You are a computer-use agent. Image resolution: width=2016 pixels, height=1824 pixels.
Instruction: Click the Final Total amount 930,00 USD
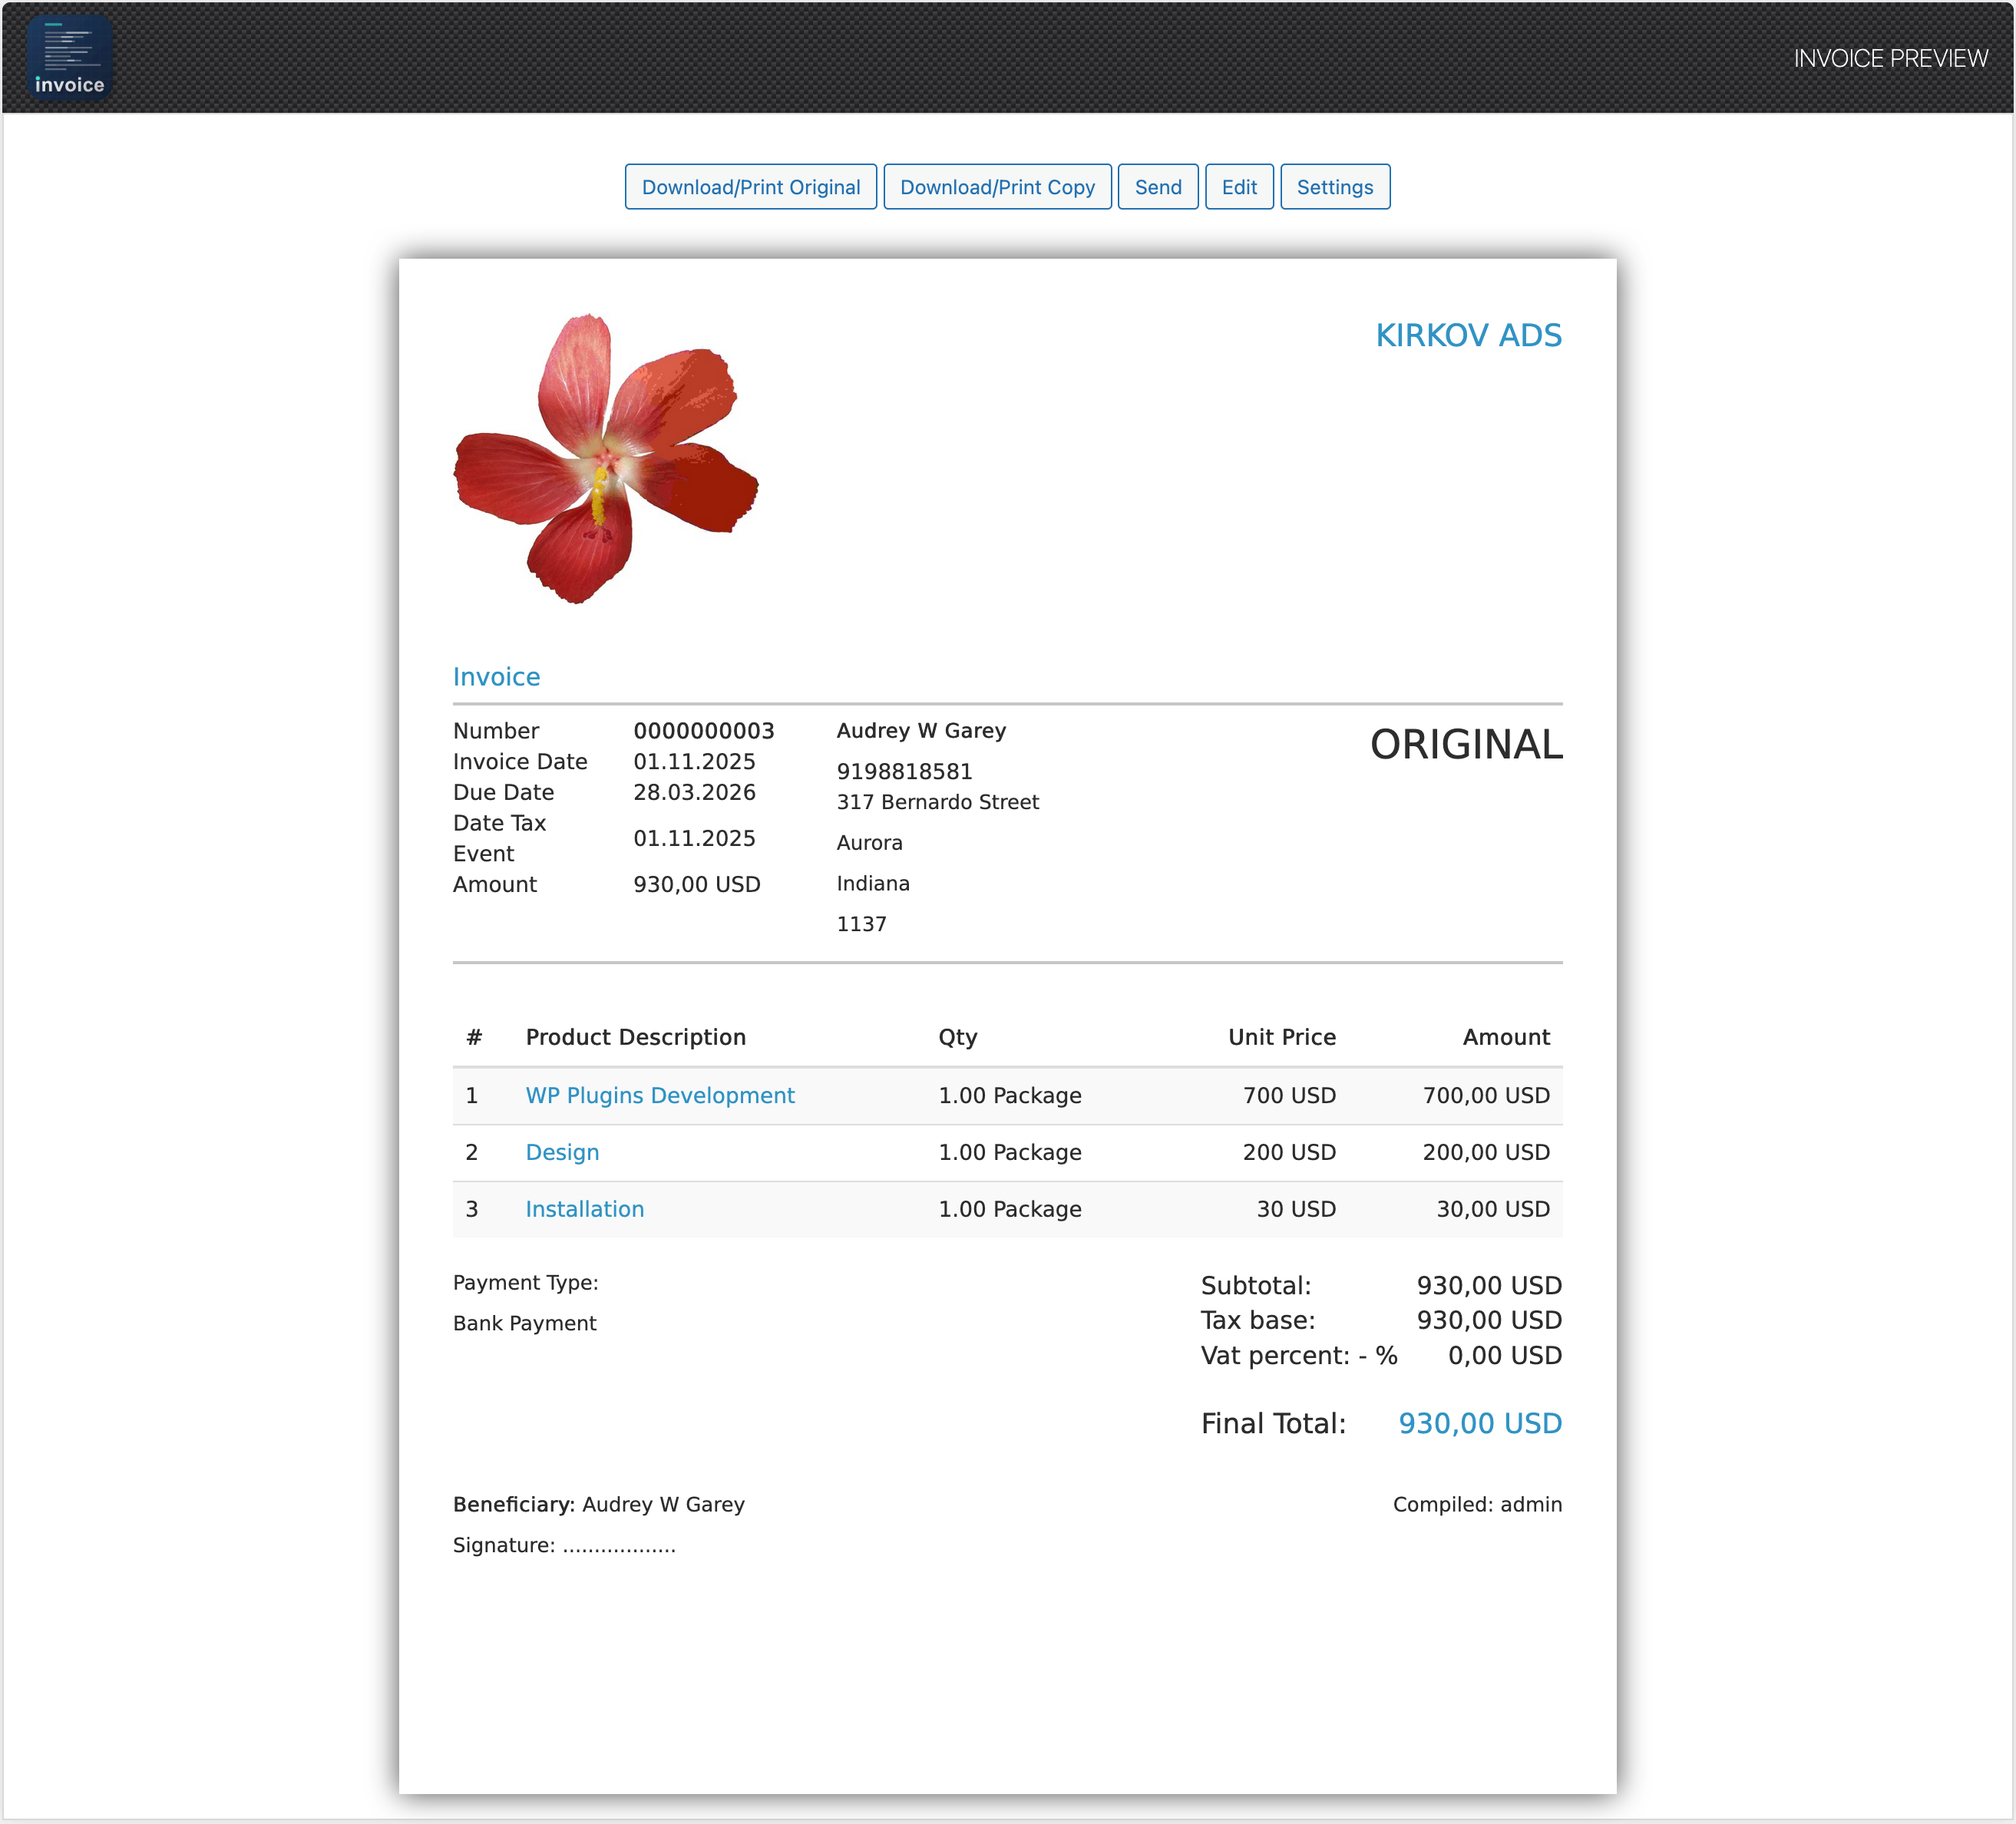point(1480,1423)
